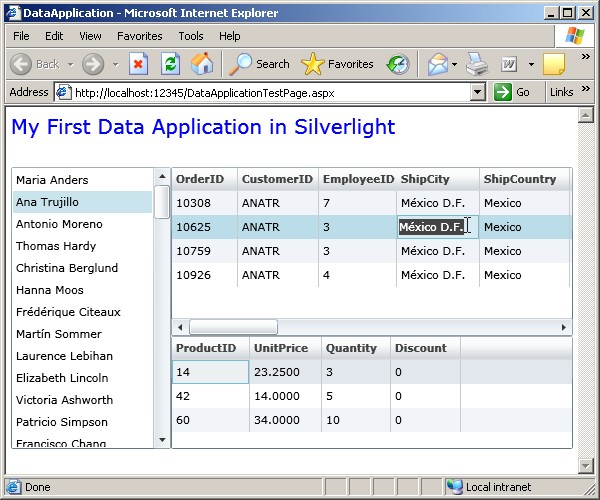Expand the Edit with Word dropdown arrow

pyautogui.click(x=531, y=64)
